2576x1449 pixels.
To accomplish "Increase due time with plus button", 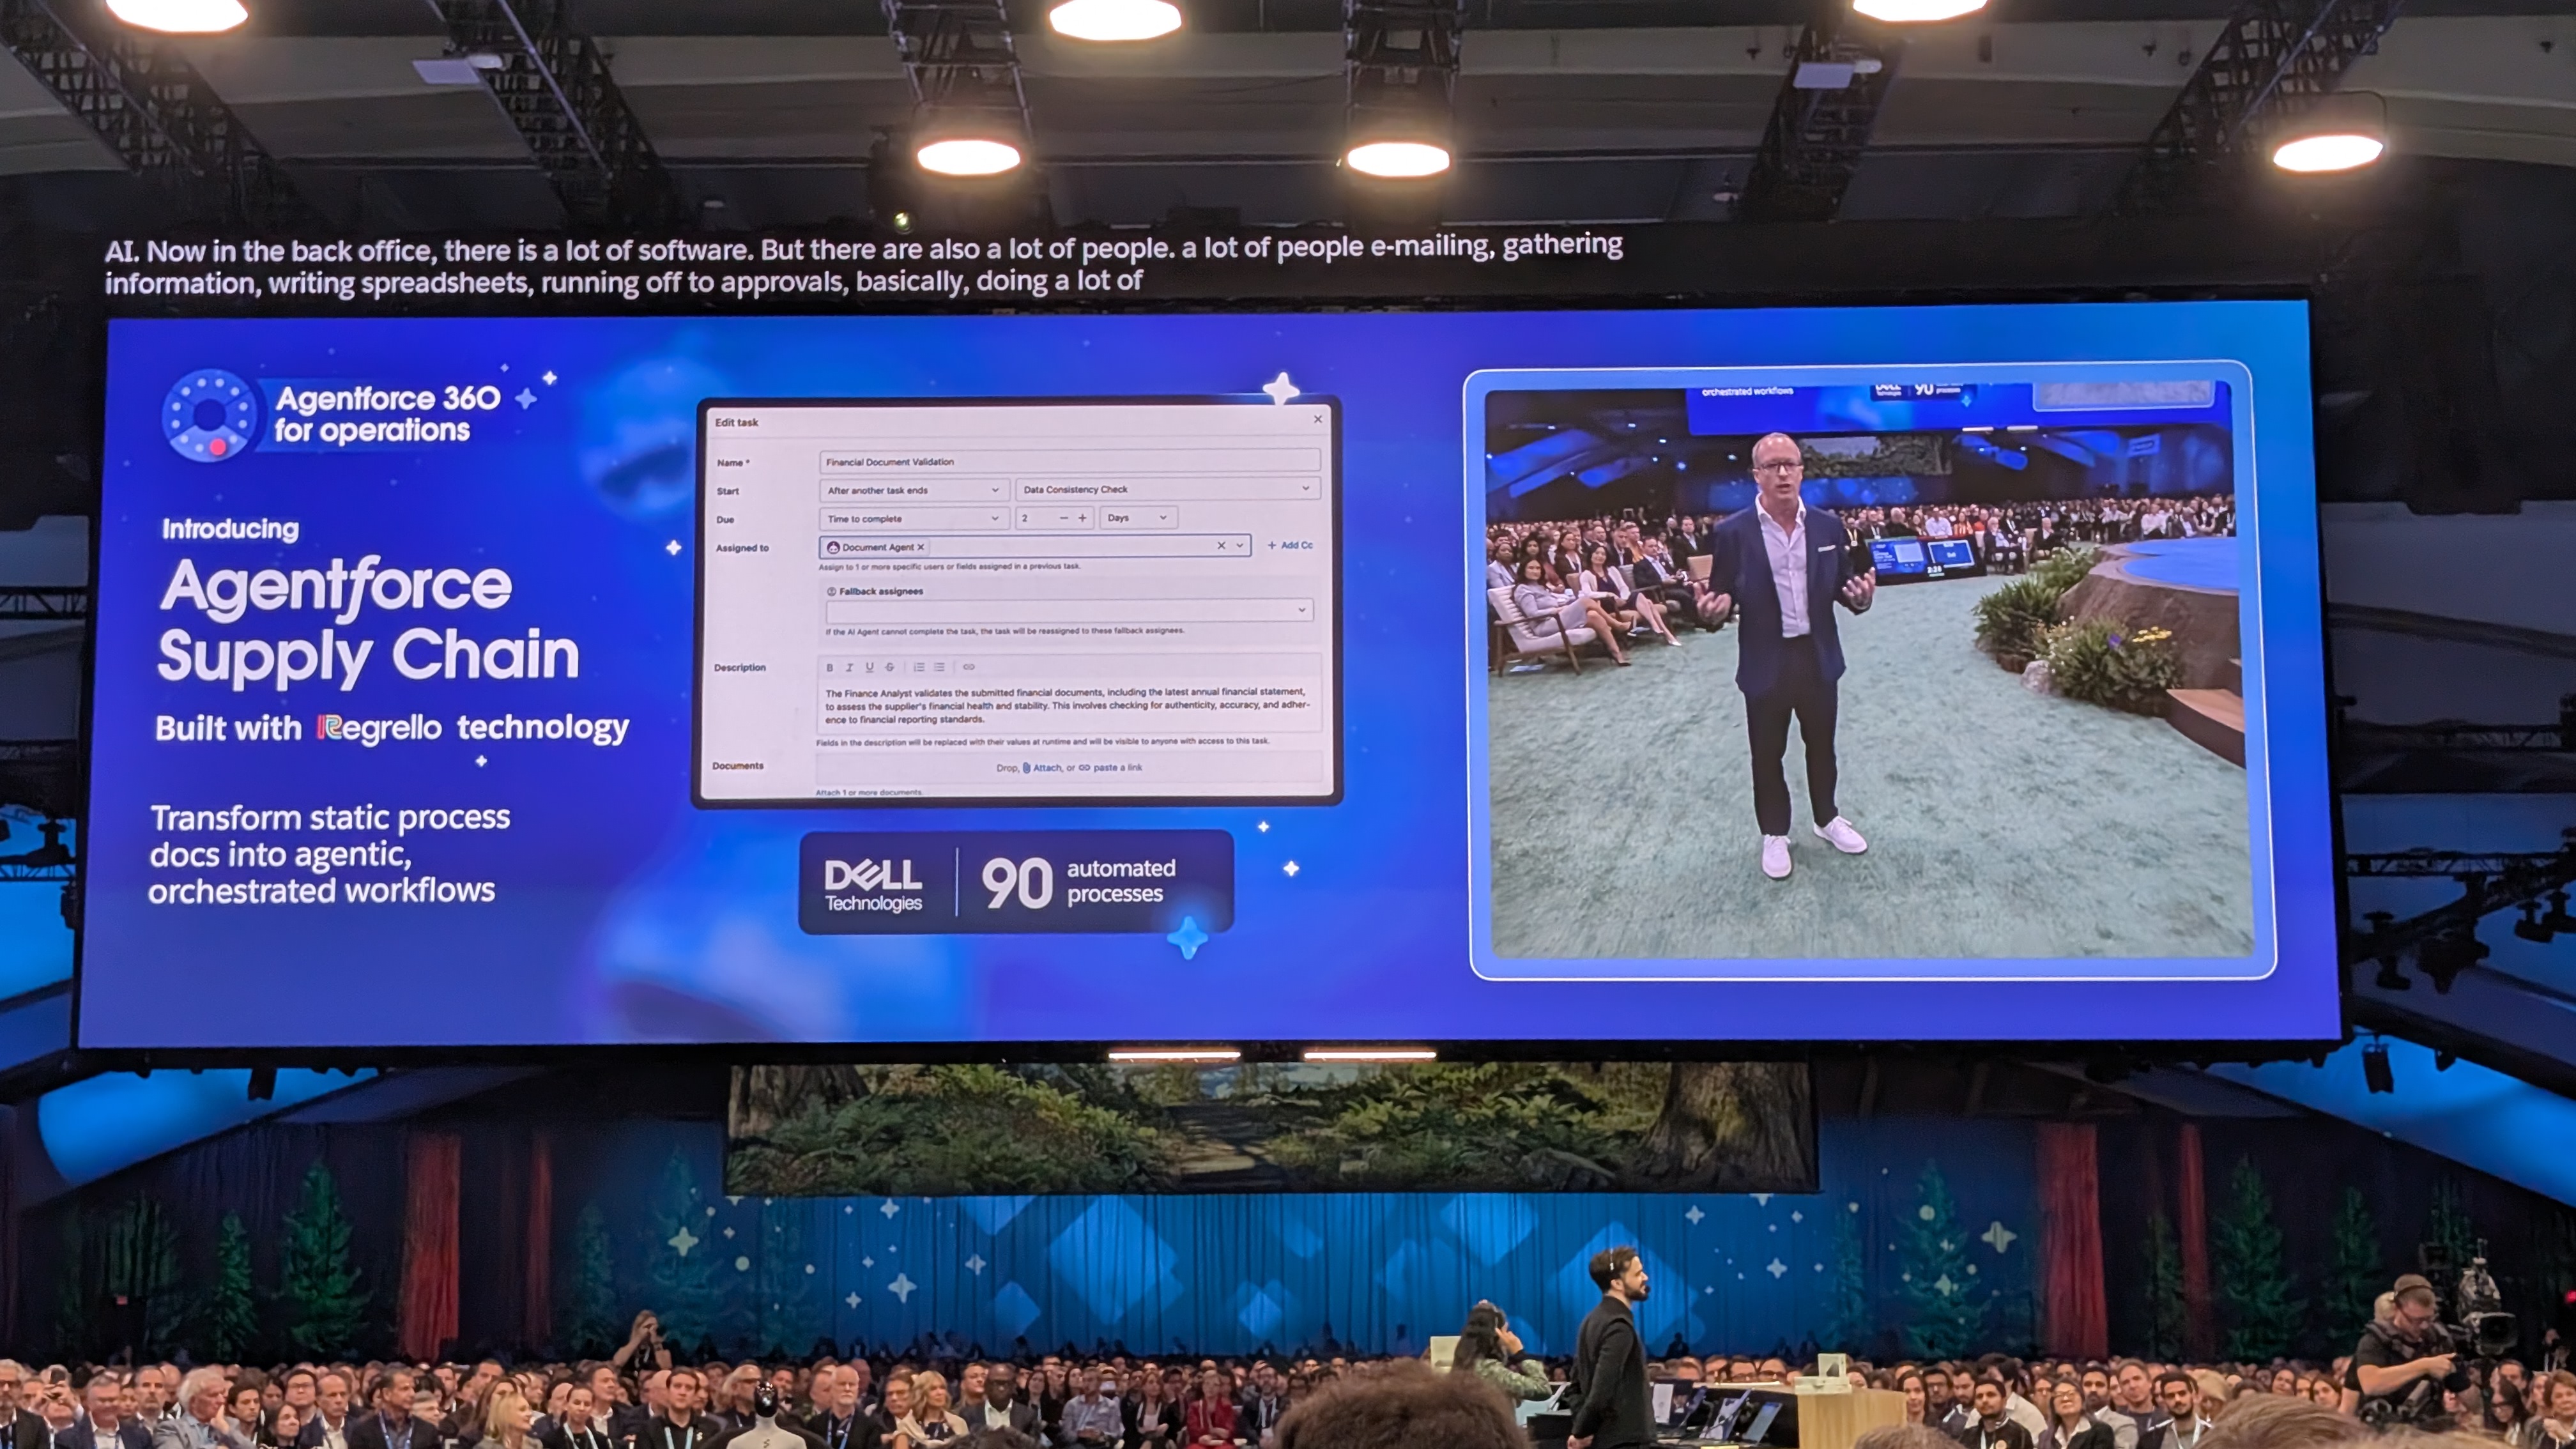I will click(1082, 518).
